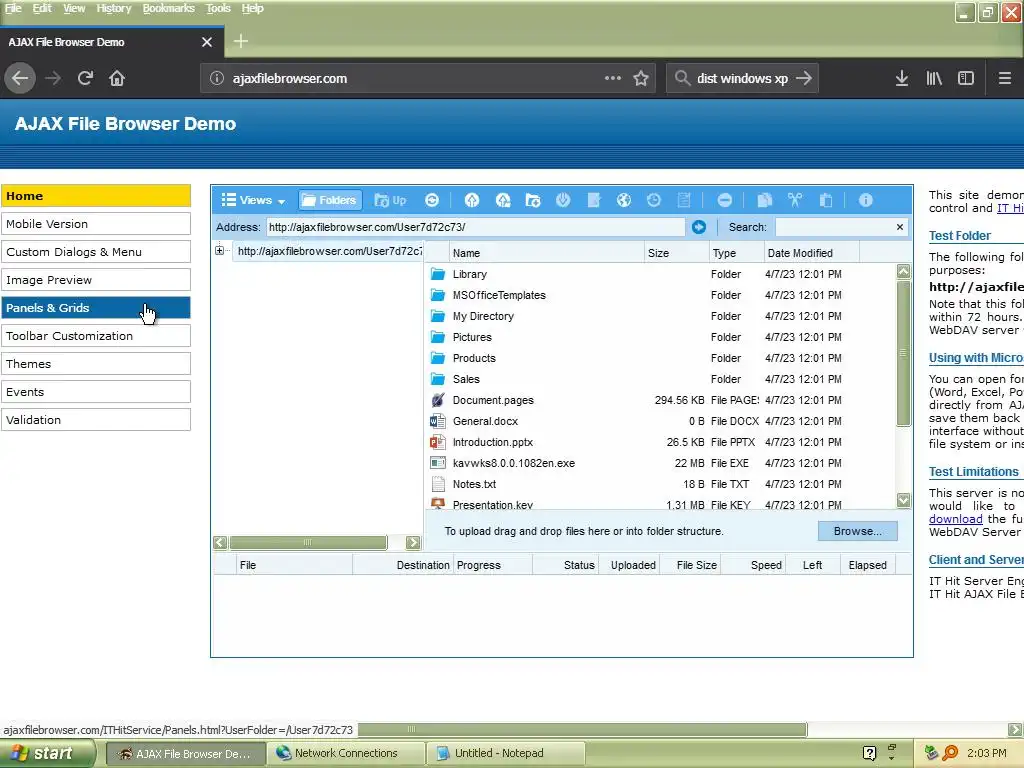Click the Windows Start button
Viewport: 1024px width, 768px height.
coord(46,753)
